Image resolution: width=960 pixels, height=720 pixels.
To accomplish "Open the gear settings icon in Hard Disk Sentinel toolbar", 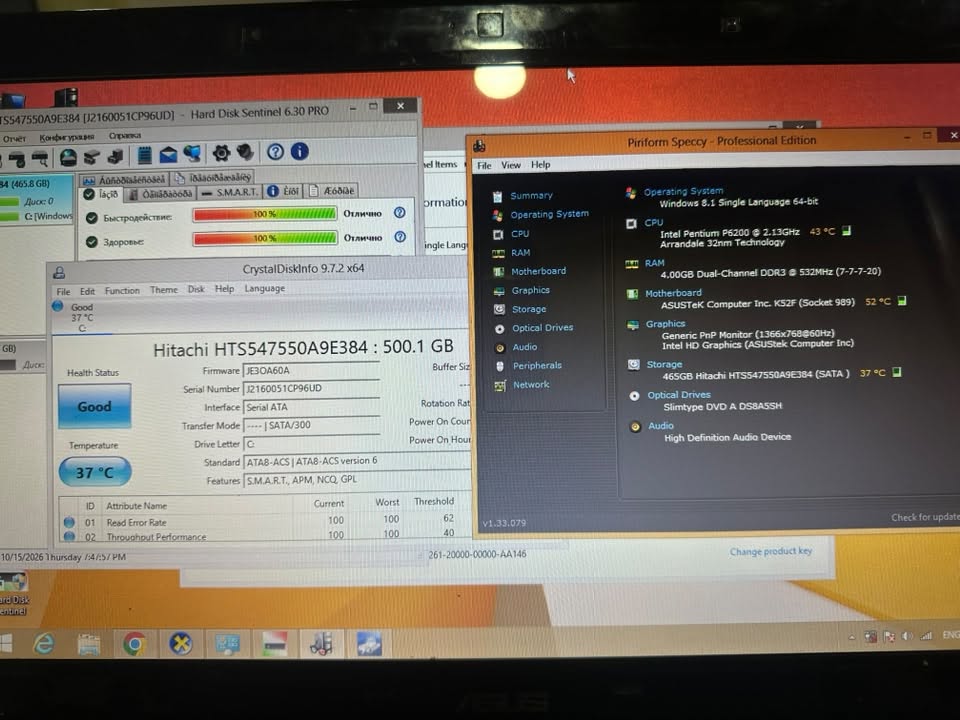I will (x=222, y=153).
